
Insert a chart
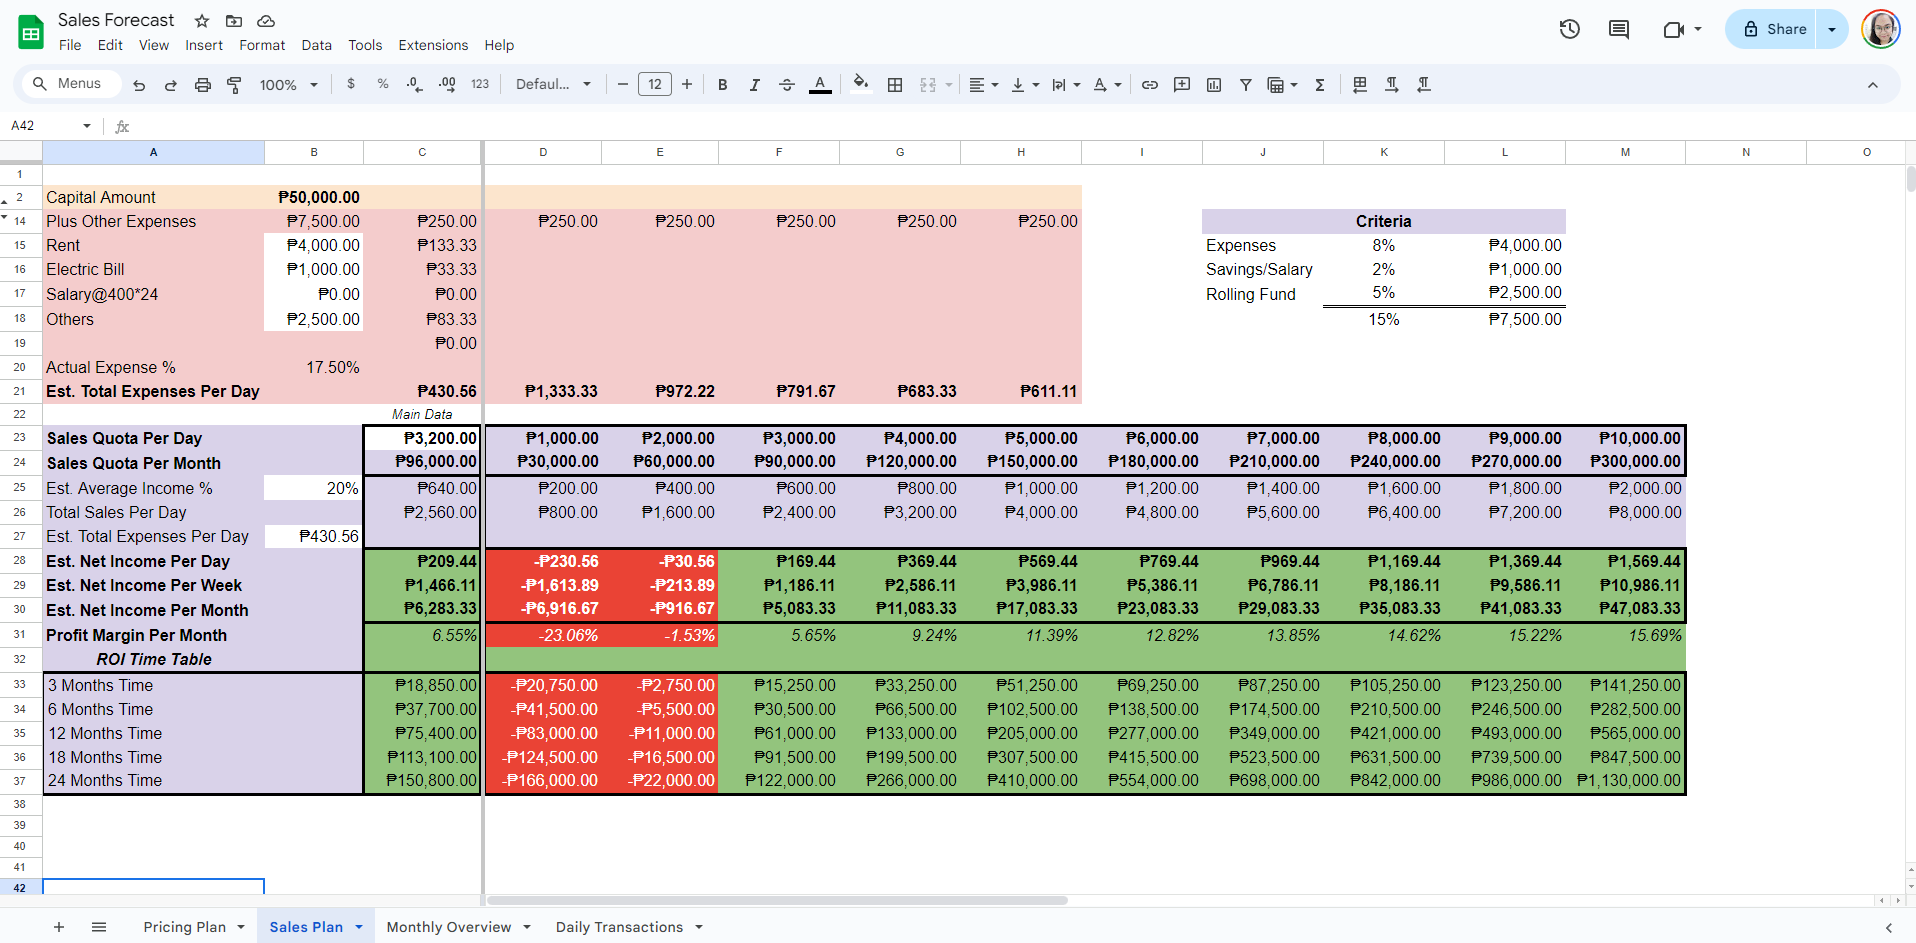(1213, 84)
